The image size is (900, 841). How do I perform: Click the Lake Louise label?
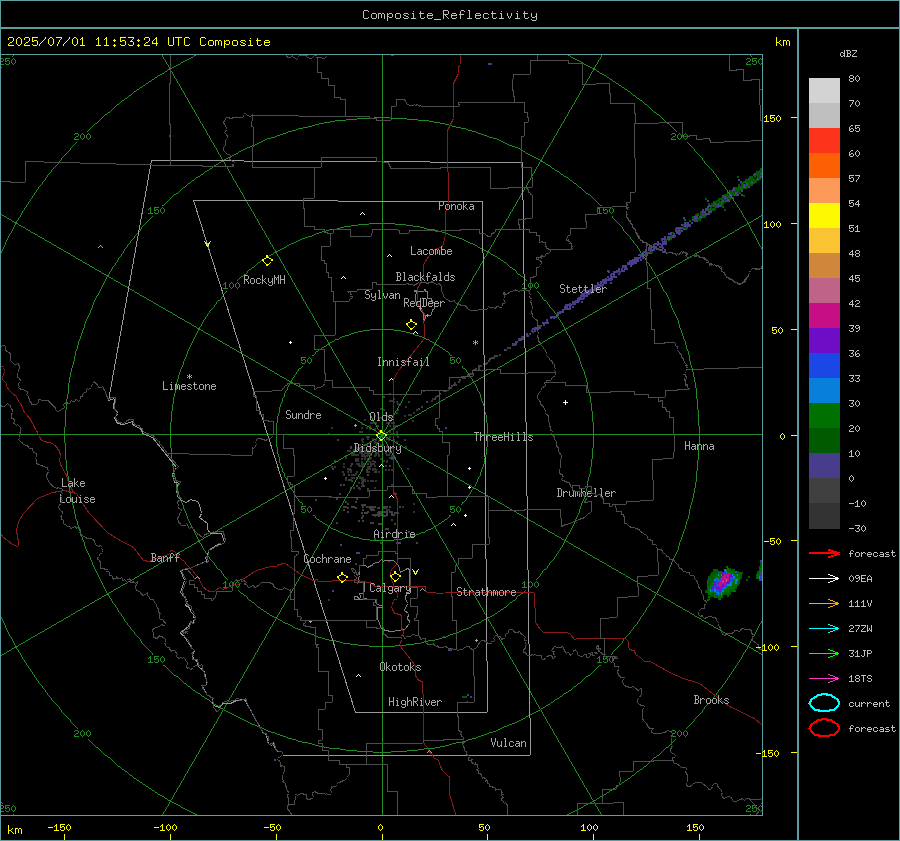(x=77, y=491)
